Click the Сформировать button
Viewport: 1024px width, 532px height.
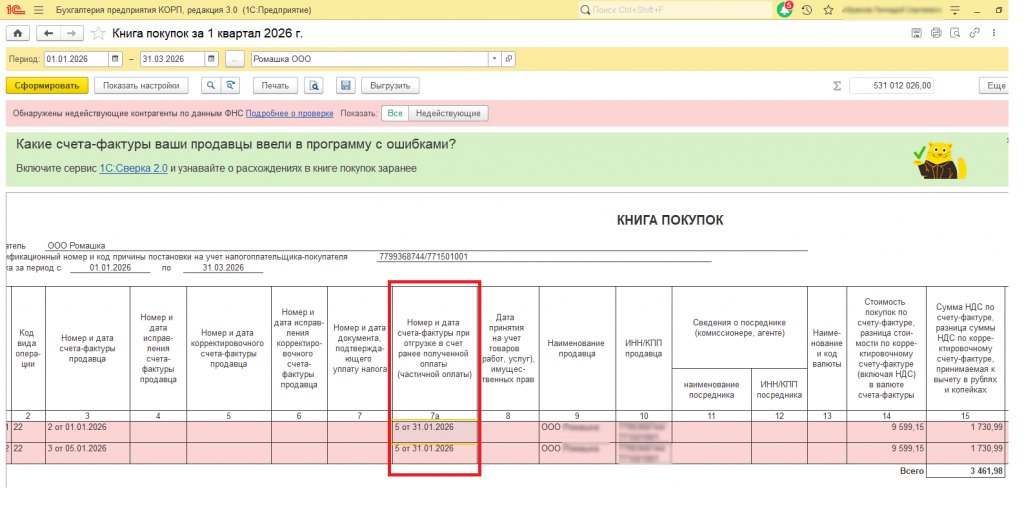47,86
